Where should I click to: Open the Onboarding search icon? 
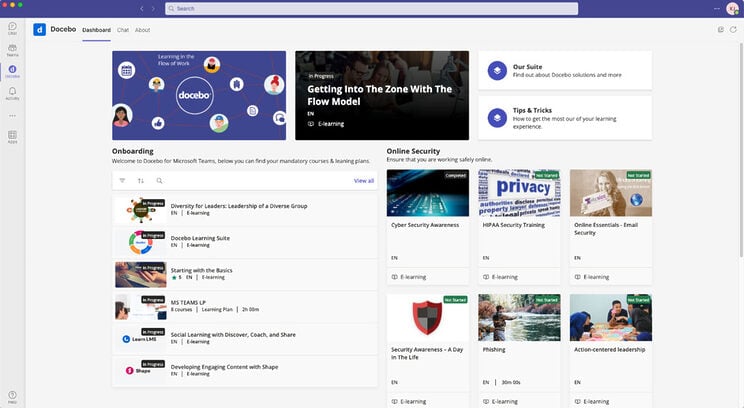click(159, 180)
